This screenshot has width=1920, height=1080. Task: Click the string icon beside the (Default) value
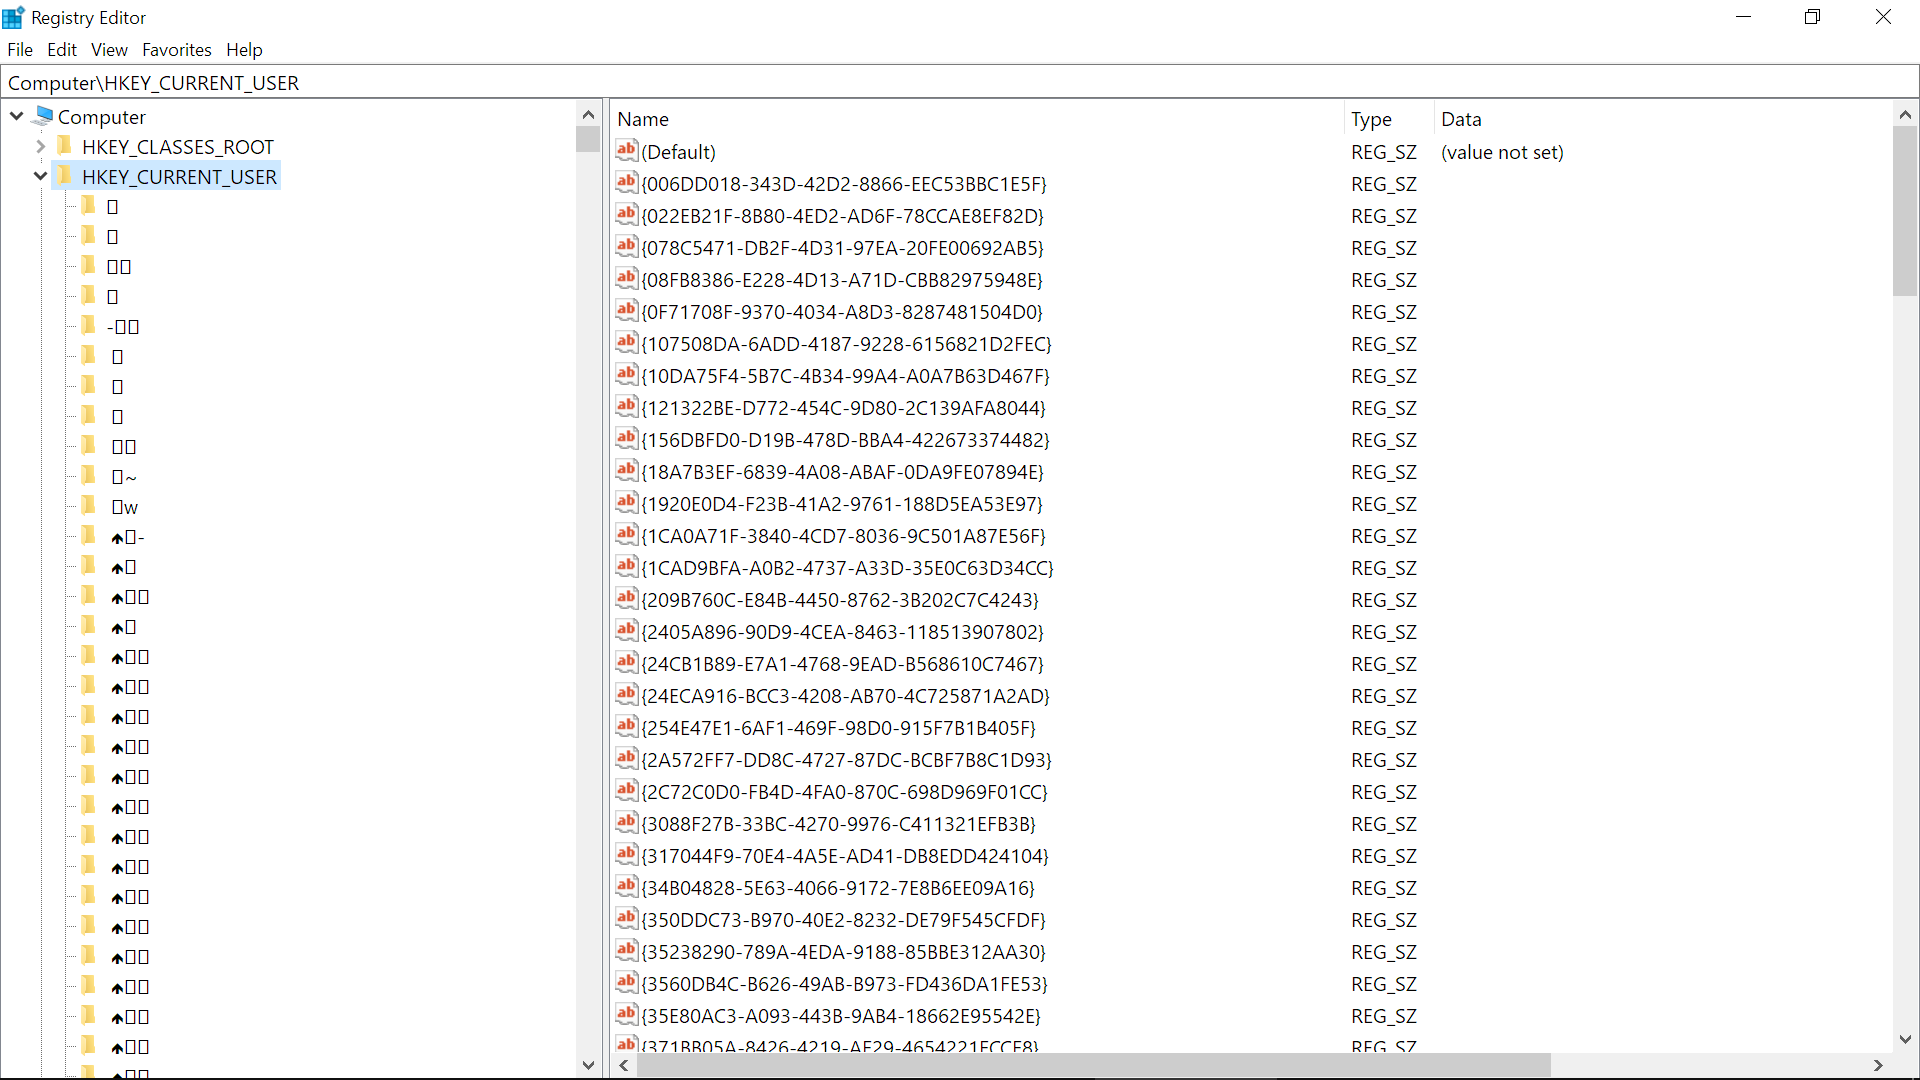[x=627, y=151]
